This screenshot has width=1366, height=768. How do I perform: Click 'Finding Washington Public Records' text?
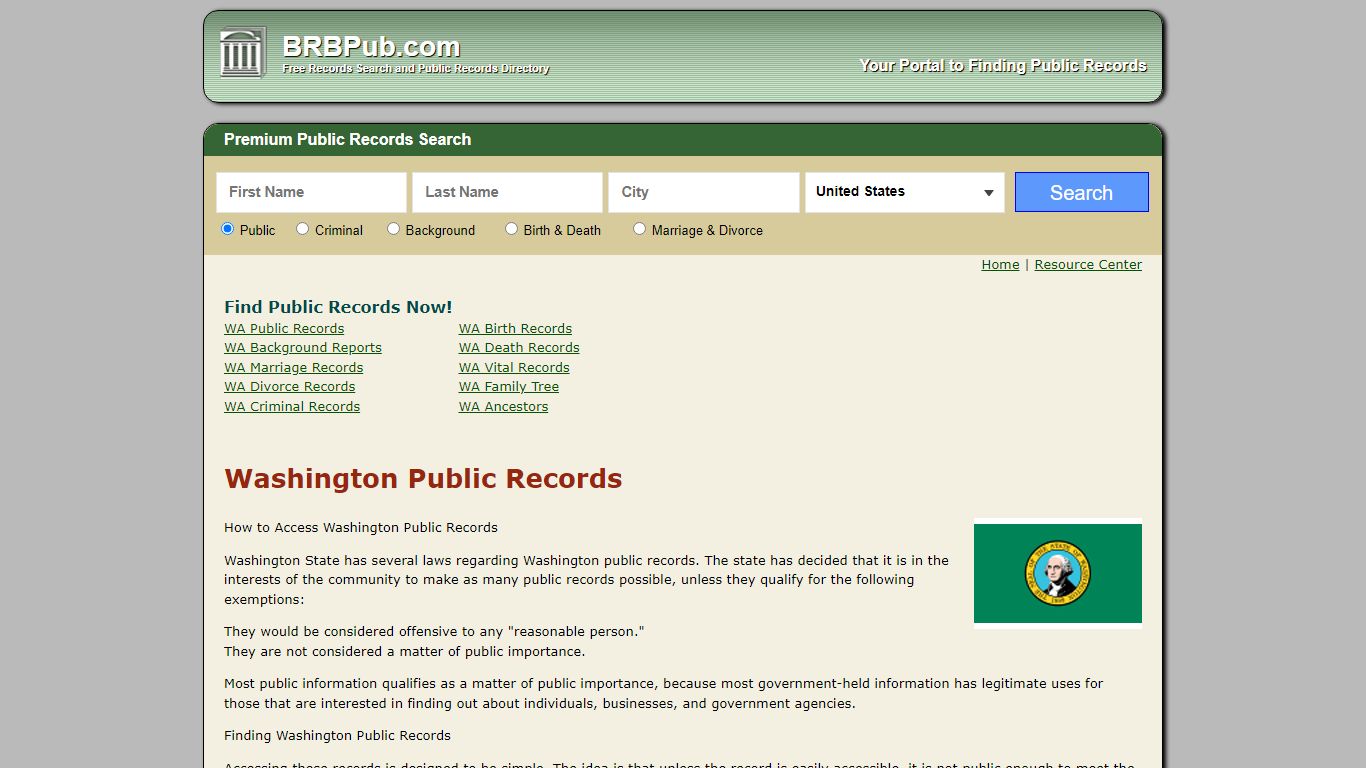[x=337, y=736]
